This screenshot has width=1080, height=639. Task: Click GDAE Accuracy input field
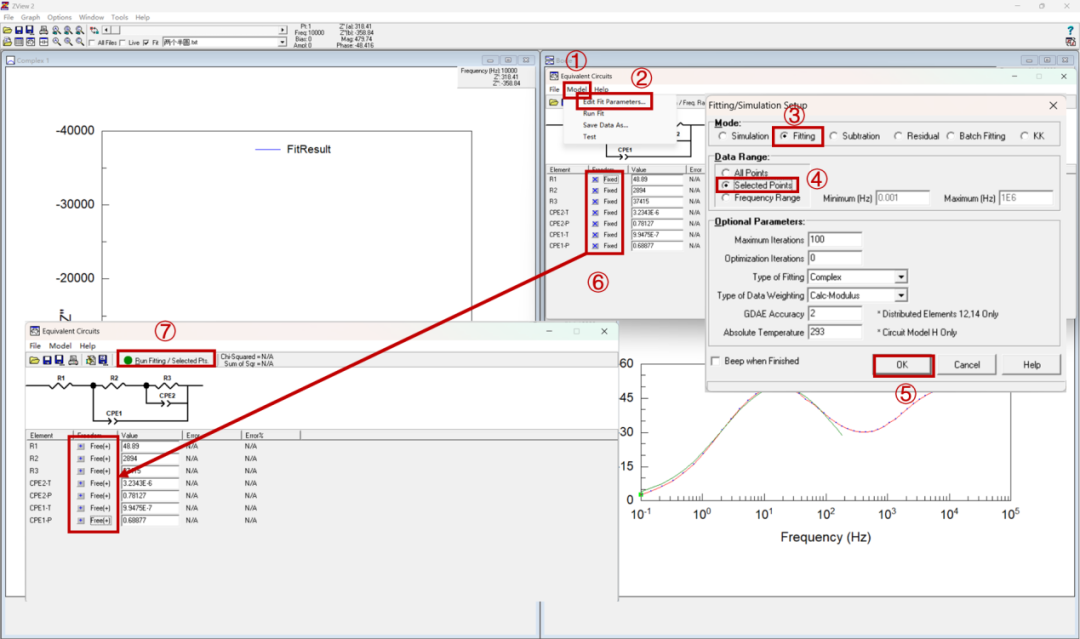coord(834,313)
